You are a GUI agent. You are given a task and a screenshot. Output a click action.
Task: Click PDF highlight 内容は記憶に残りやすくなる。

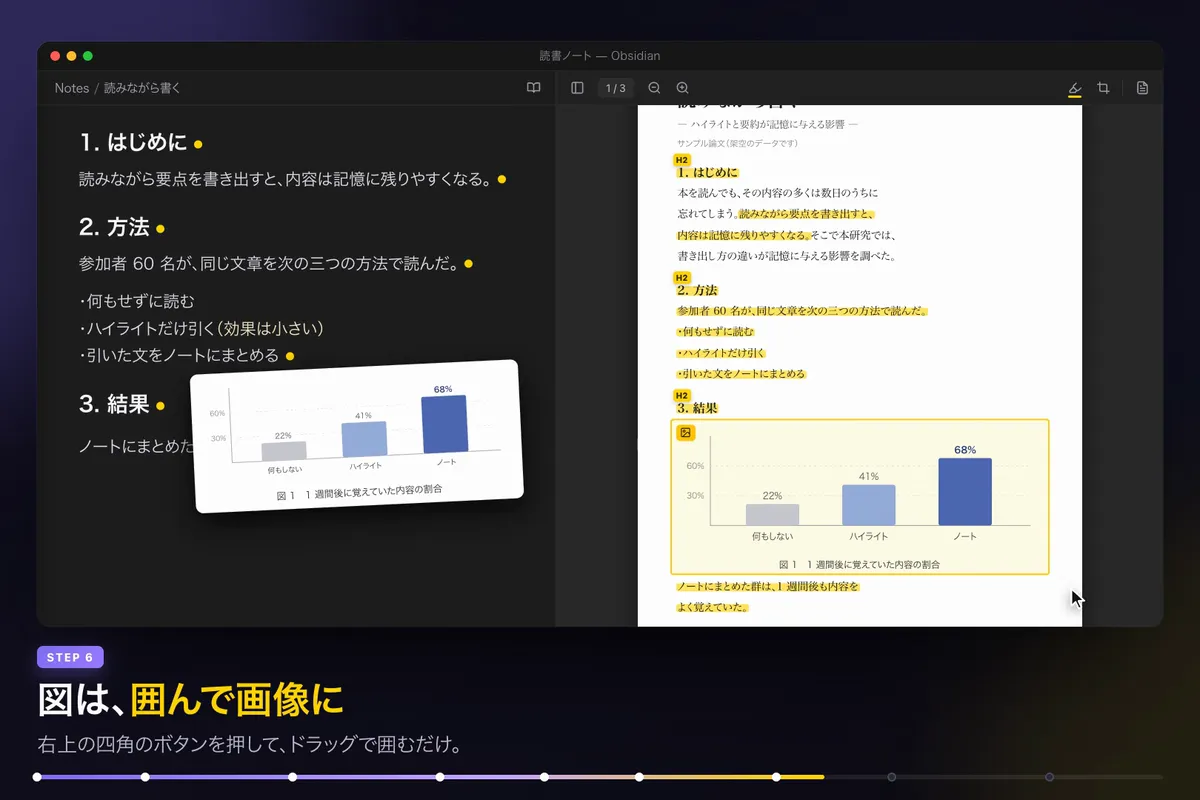point(744,236)
